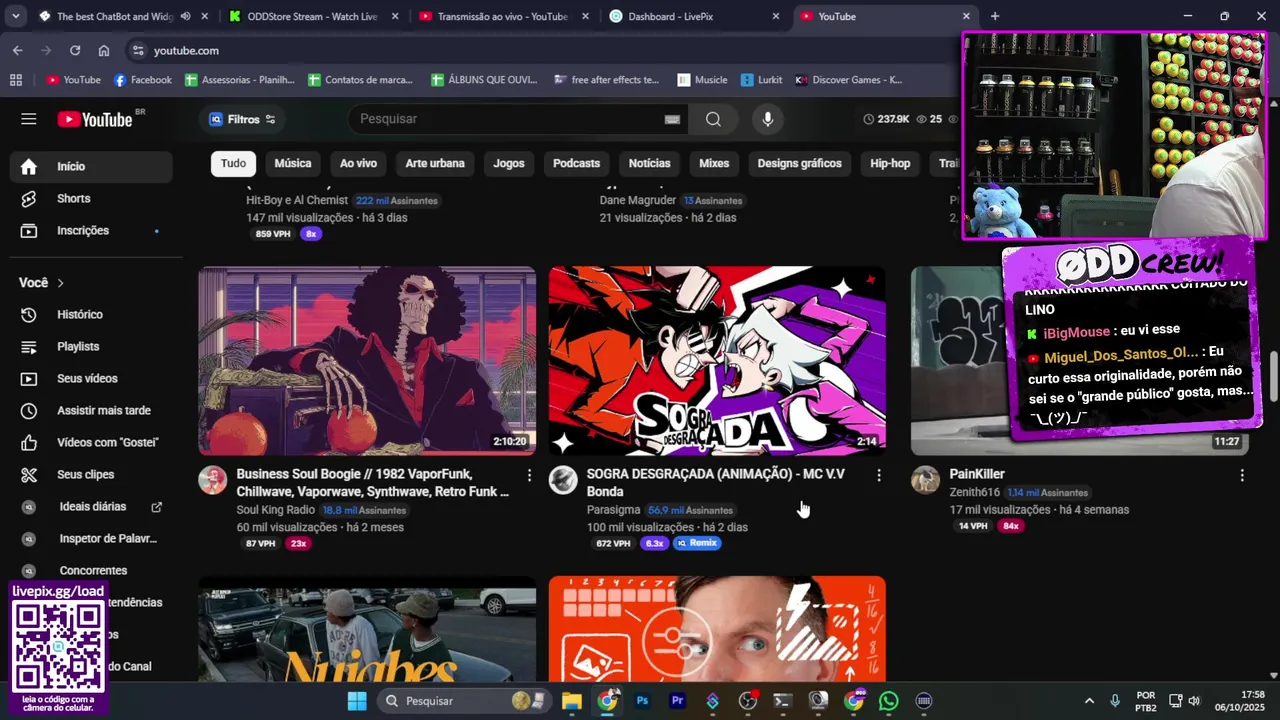Image resolution: width=1280 pixels, height=720 pixels.
Task: Select the Música filter chip
Action: [293, 163]
